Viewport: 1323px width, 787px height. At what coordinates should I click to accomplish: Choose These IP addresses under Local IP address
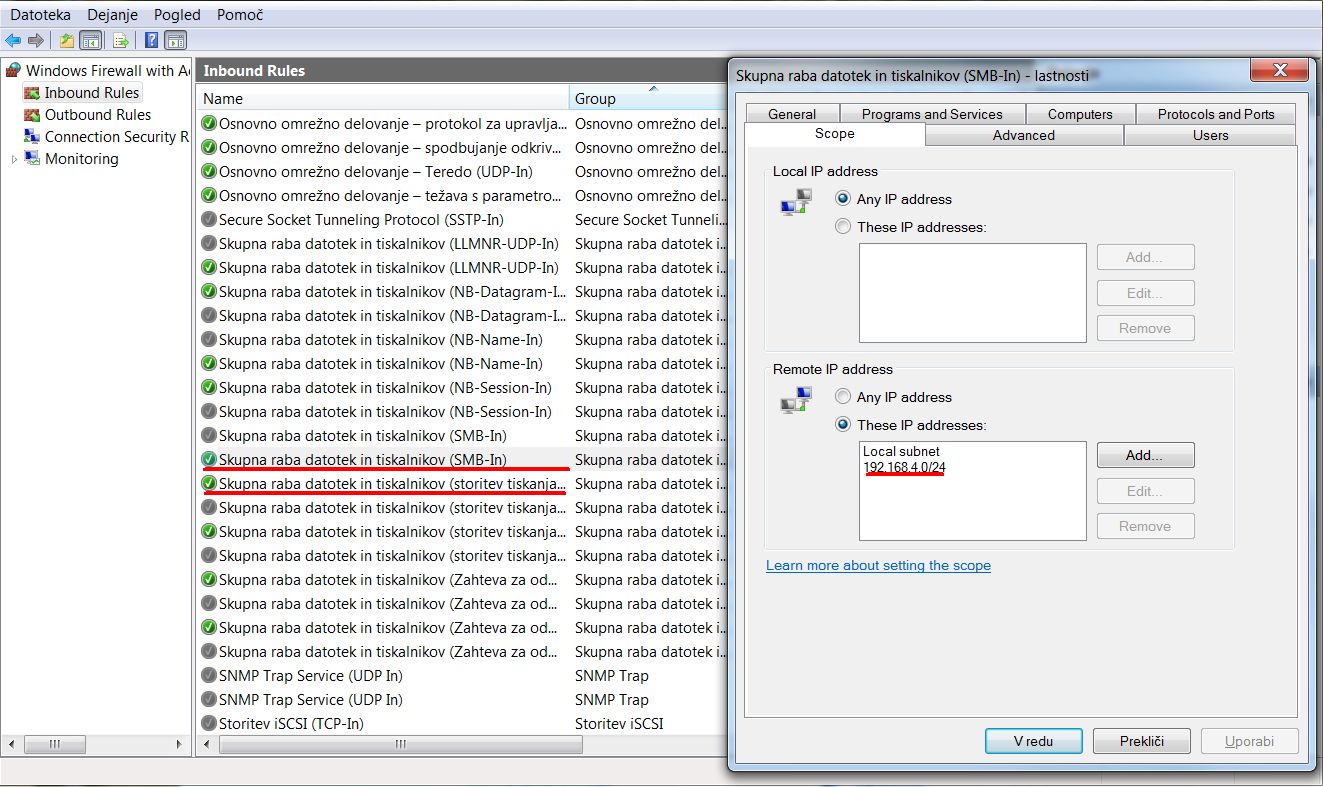point(843,227)
